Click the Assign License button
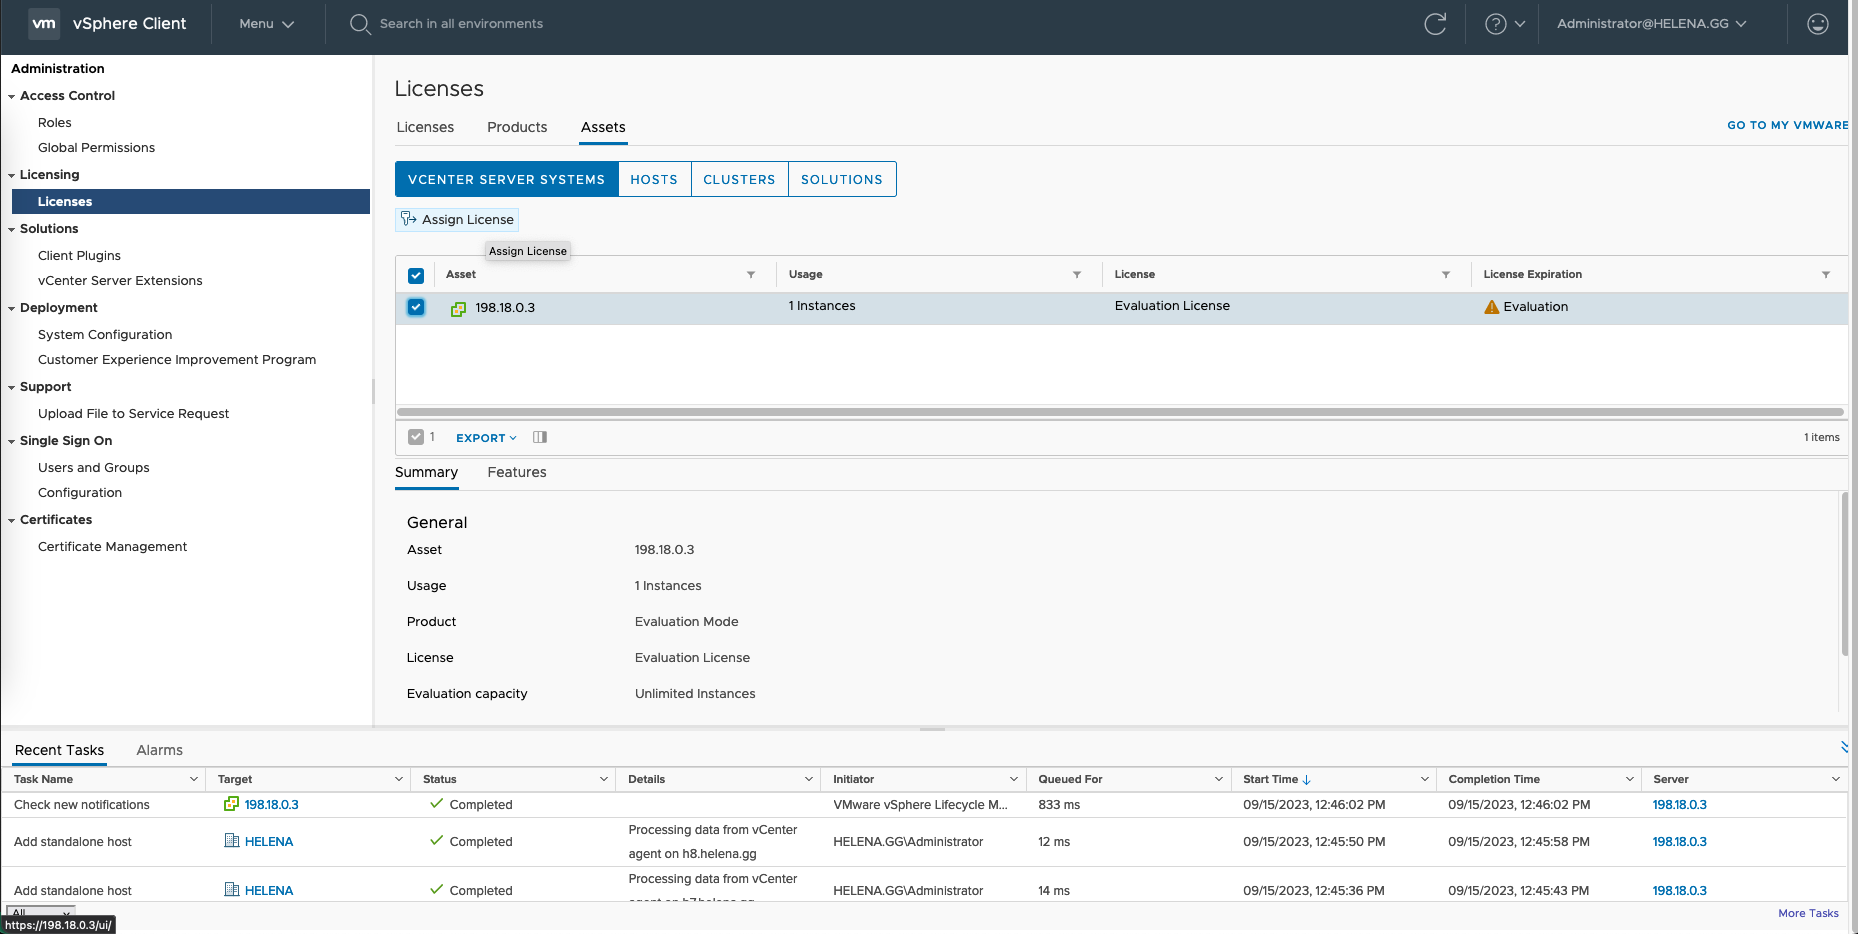Viewport: 1858px width, 934px height. [x=458, y=220]
